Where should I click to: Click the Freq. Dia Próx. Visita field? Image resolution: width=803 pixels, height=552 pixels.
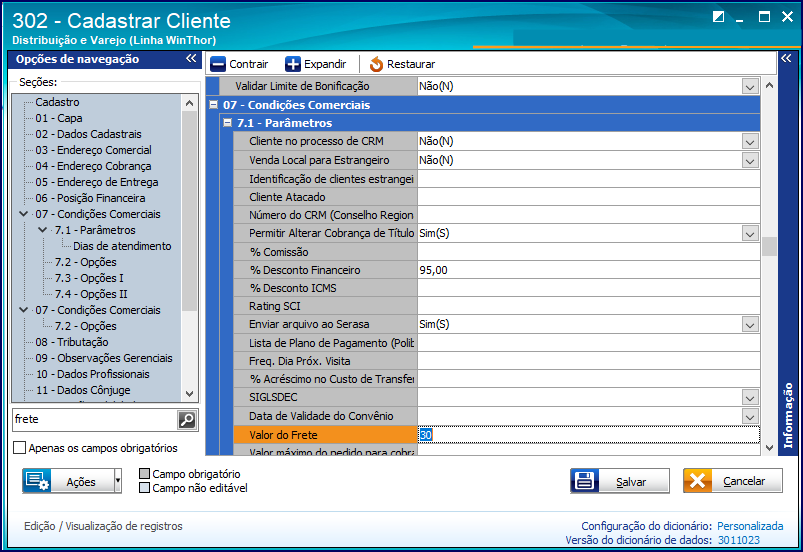[x=588, y=361]
